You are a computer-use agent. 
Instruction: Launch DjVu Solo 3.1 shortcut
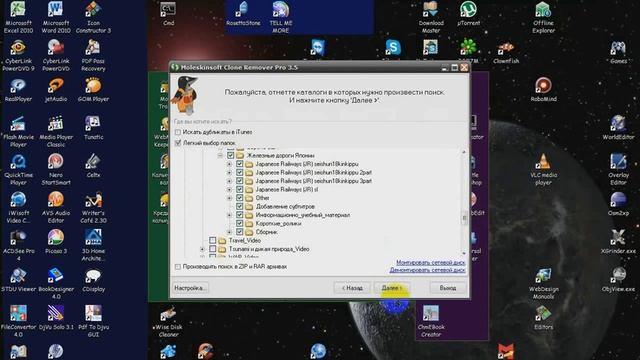(56, 318)
